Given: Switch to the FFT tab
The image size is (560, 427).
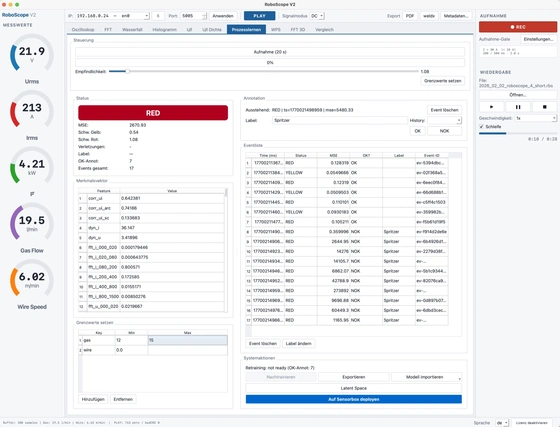Looking at the screenshot, I should (x=108, y=30).
